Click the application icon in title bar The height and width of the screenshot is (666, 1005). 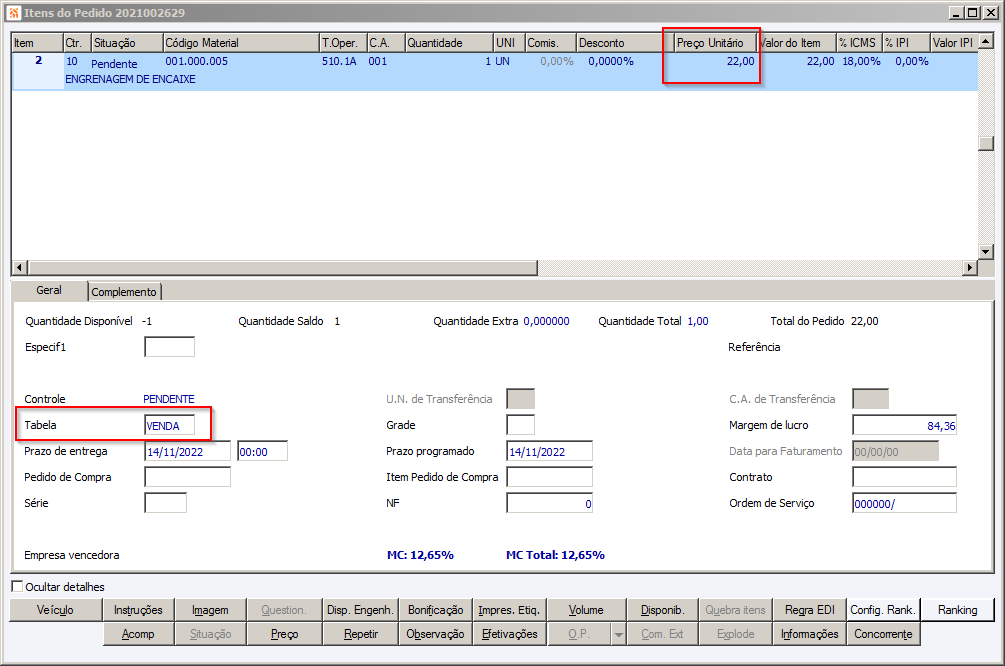13,13
